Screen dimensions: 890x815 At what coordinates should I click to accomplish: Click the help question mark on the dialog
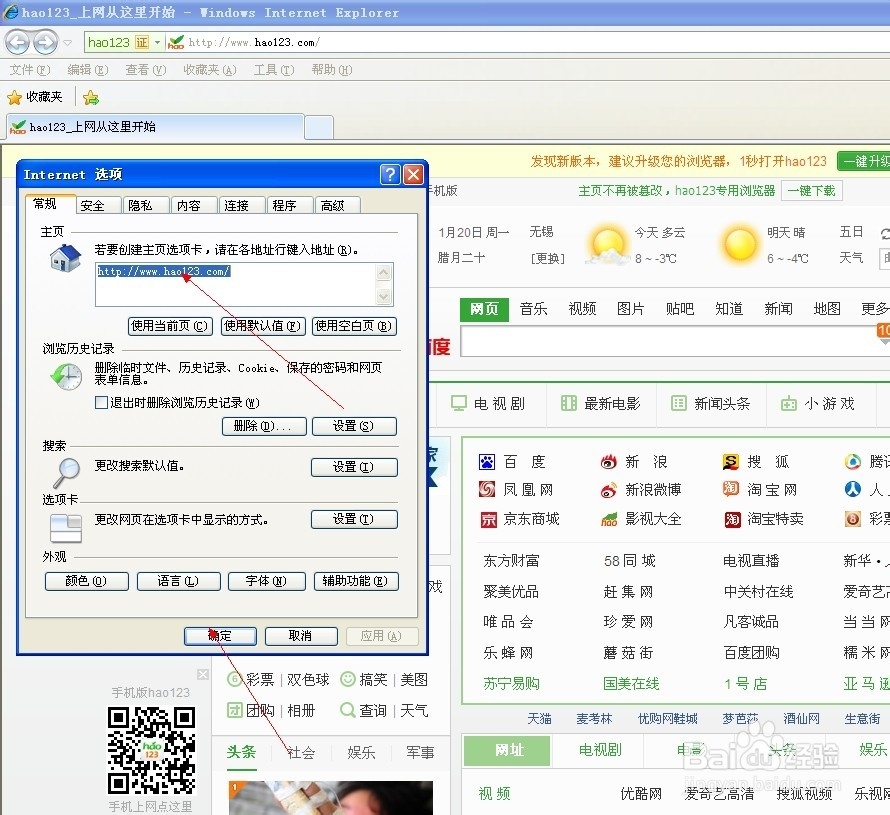pos(389,173)
